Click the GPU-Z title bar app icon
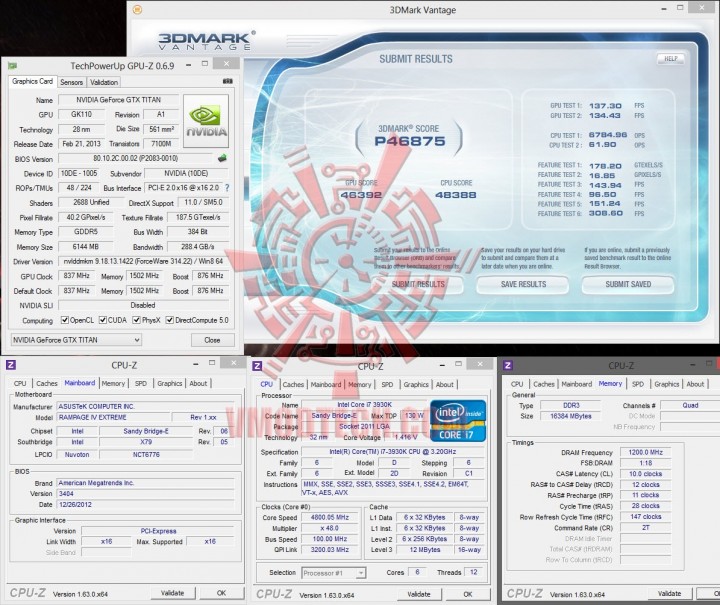 click(x=12, y=66)
